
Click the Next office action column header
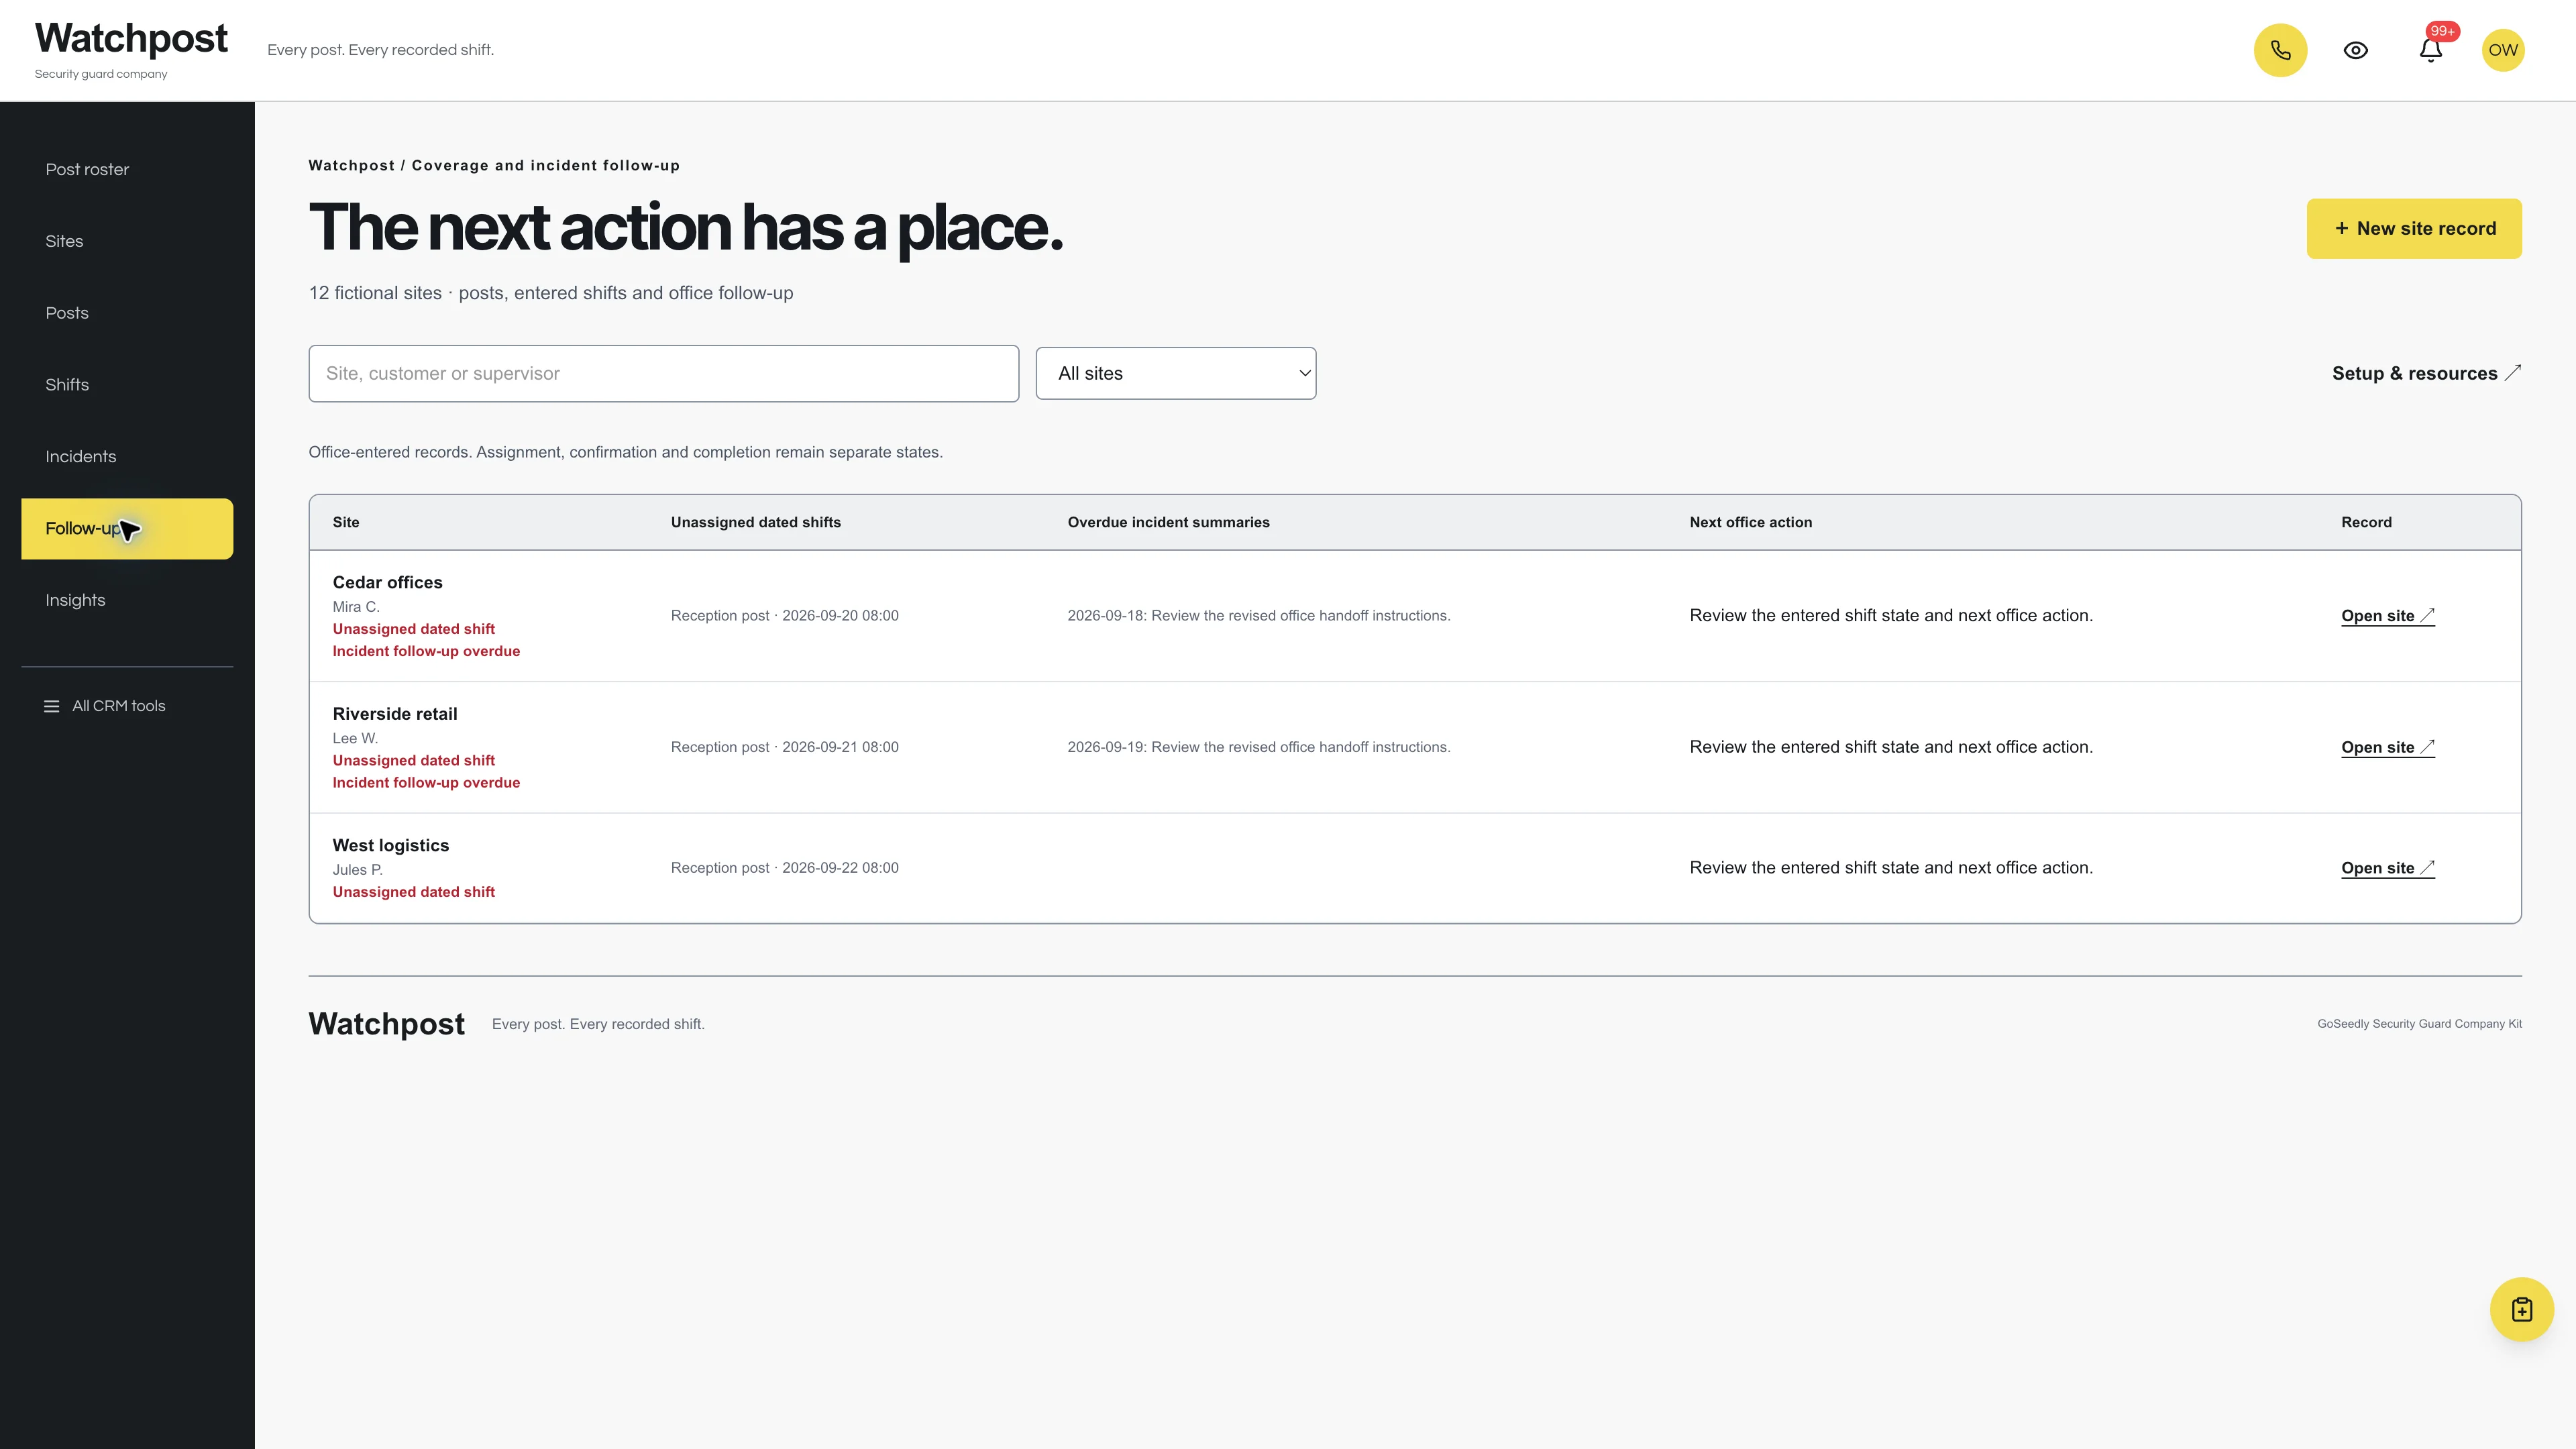click(1750, 522)
